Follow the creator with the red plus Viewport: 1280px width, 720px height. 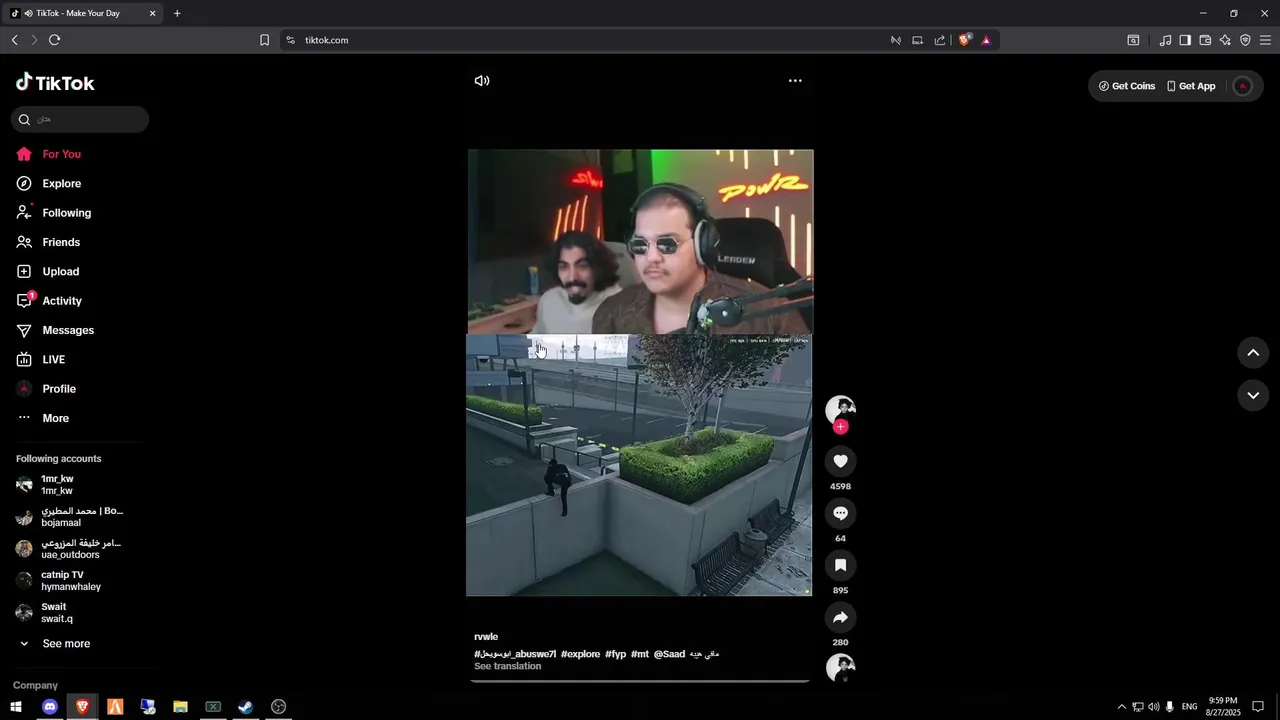[x=841, y=427]
